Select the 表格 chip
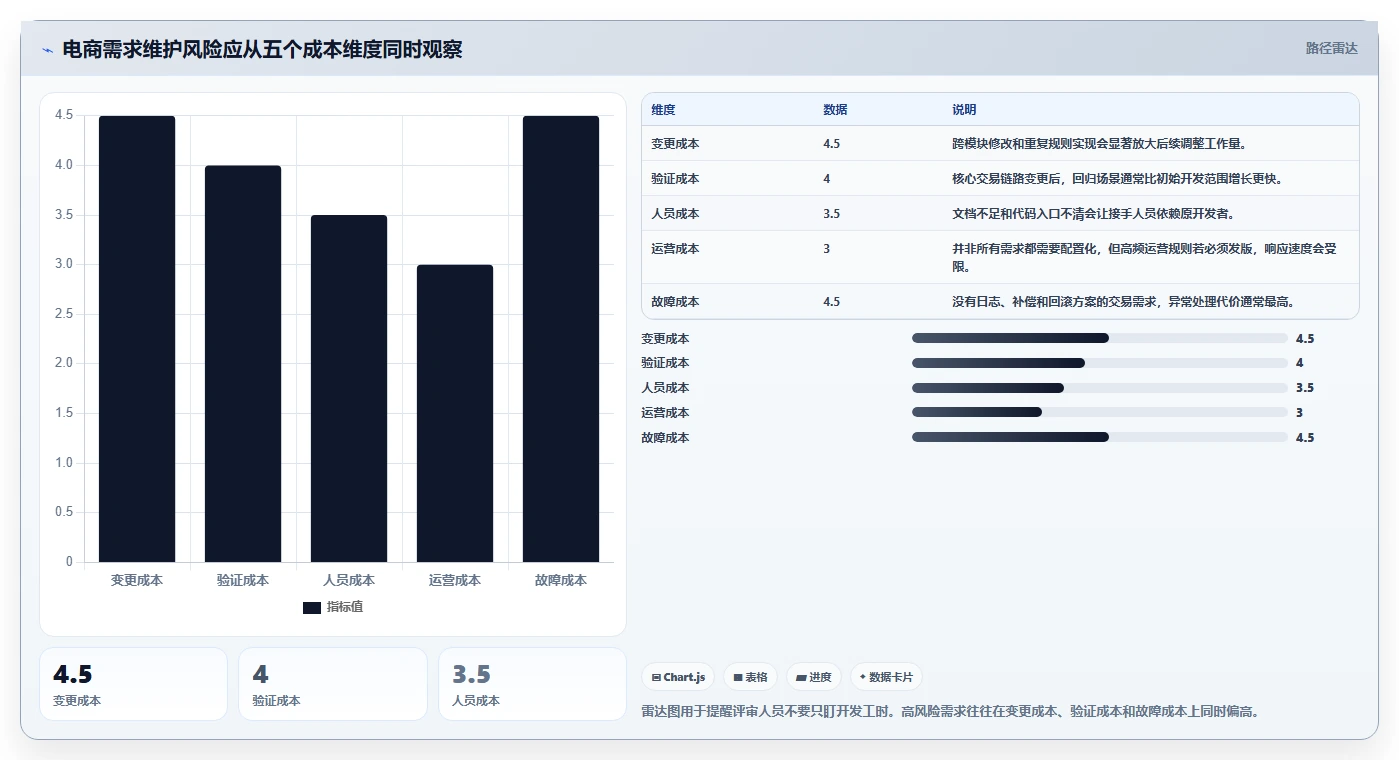This screenshot has height=760, width=1399. pos(750,677)
